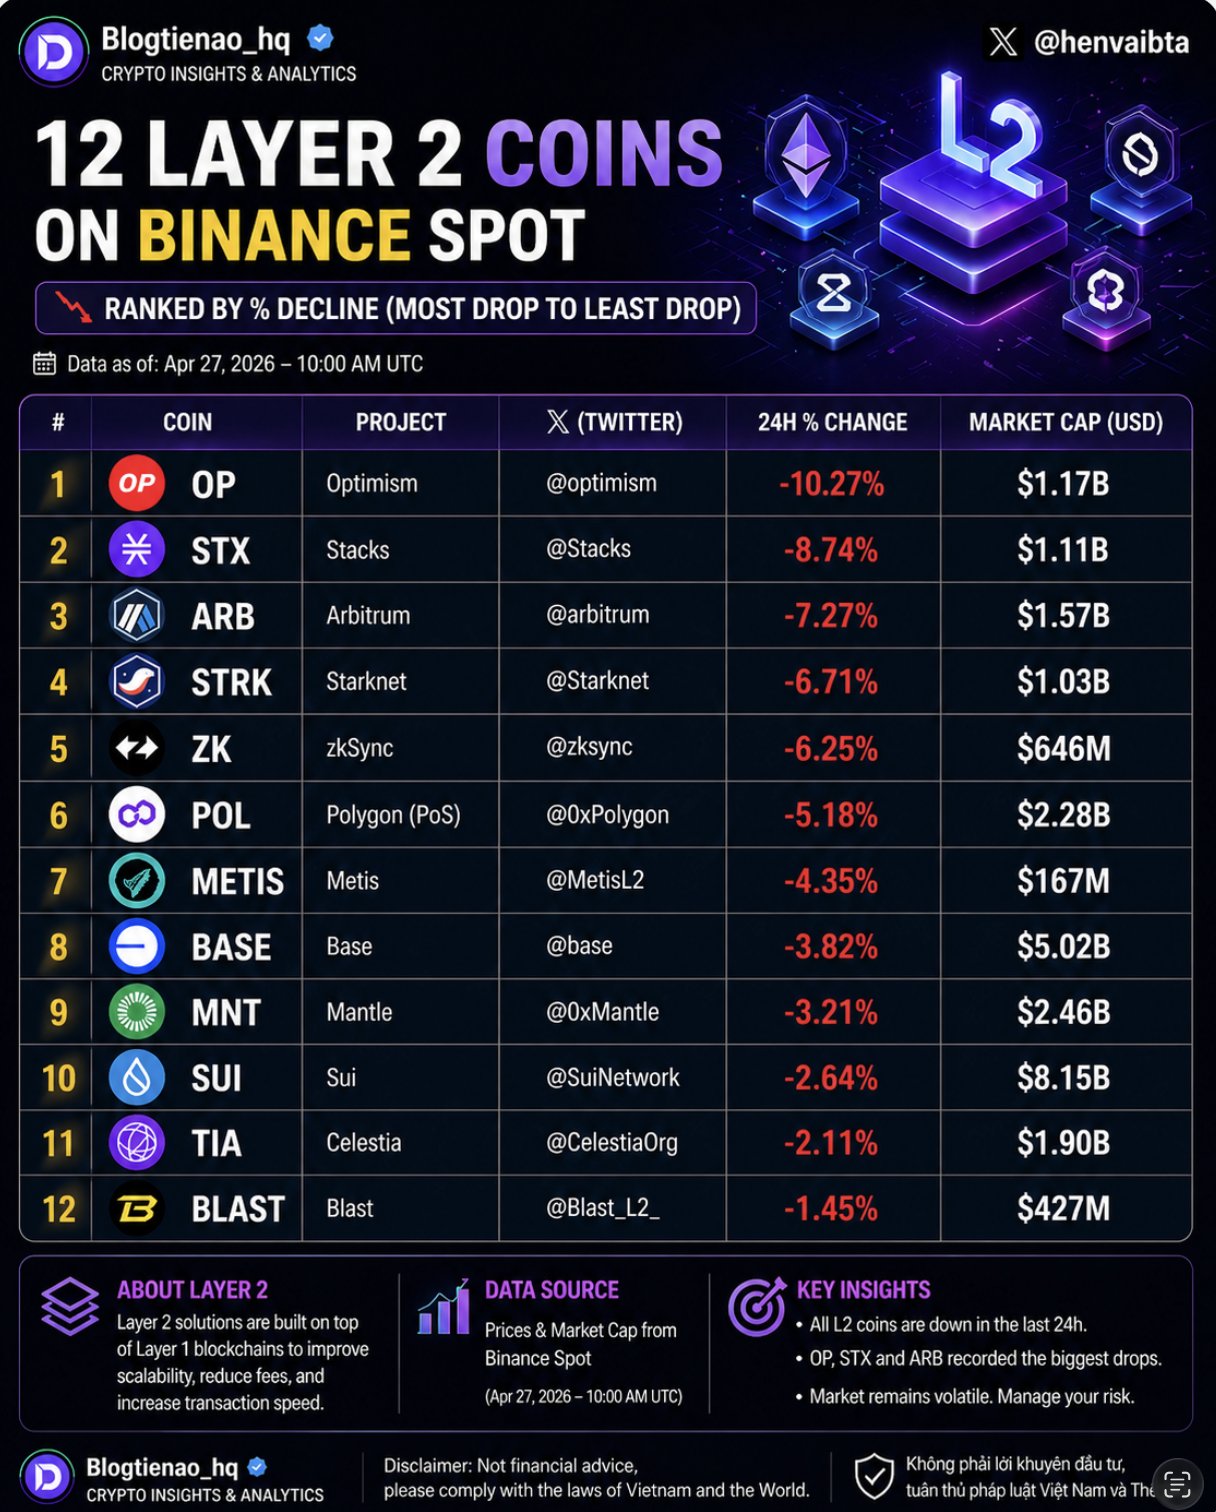Click the OP Optimism coin logo
This screenshot has height=1512, width=1216.
point(137,484)
